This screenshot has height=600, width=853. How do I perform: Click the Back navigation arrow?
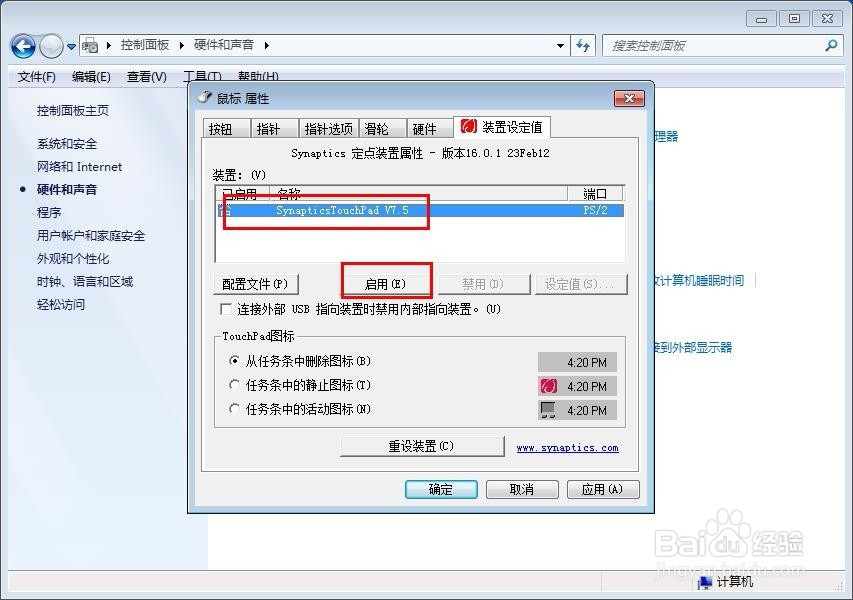click(23, 46)
